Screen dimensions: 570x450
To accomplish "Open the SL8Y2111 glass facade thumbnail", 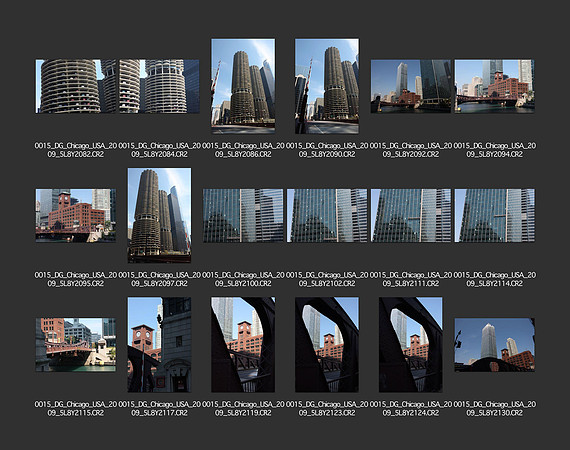I will tap(411, 215).
